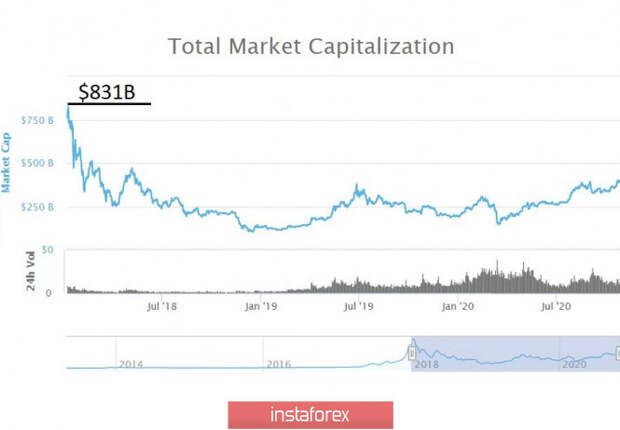620x430 pixels.
Task: Click the Market Cap vertical axis title
Action: pyautogui.click(x=6, y=163)
